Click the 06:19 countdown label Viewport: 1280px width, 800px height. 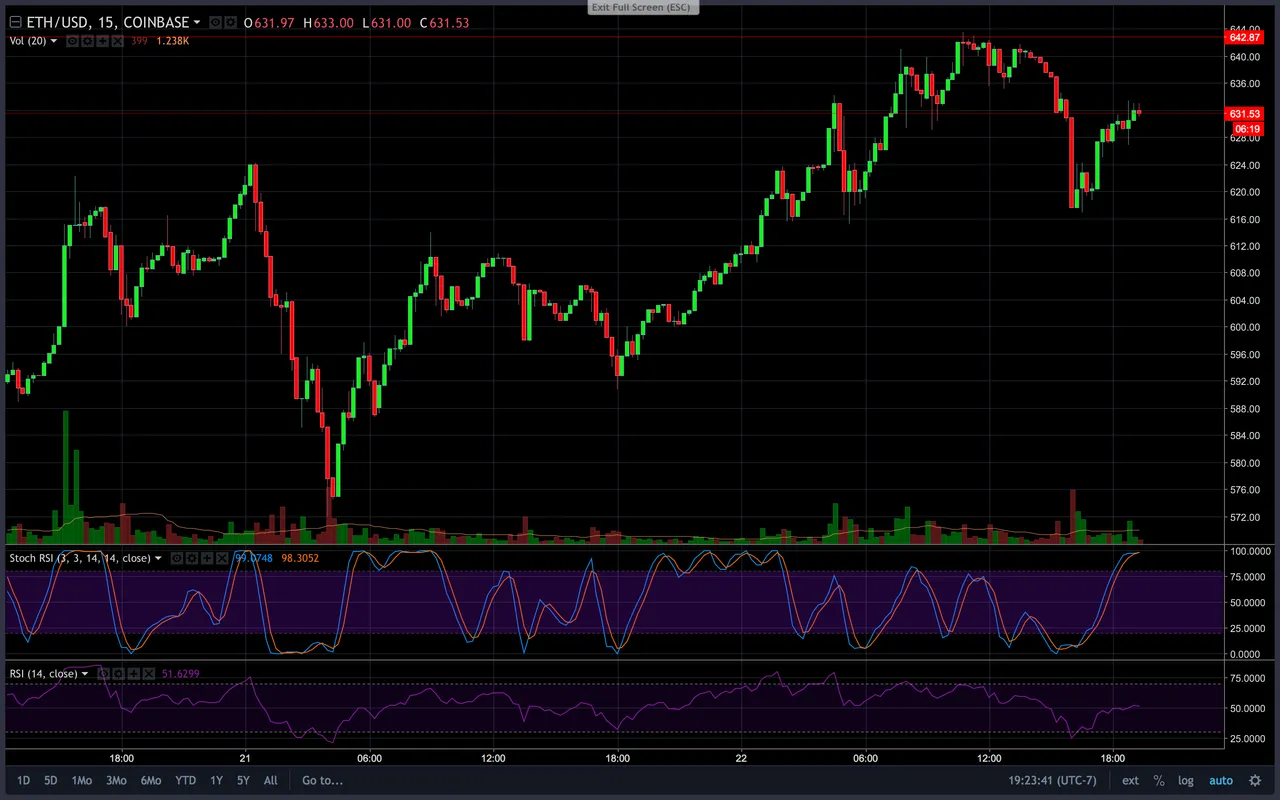[1246, 129]
